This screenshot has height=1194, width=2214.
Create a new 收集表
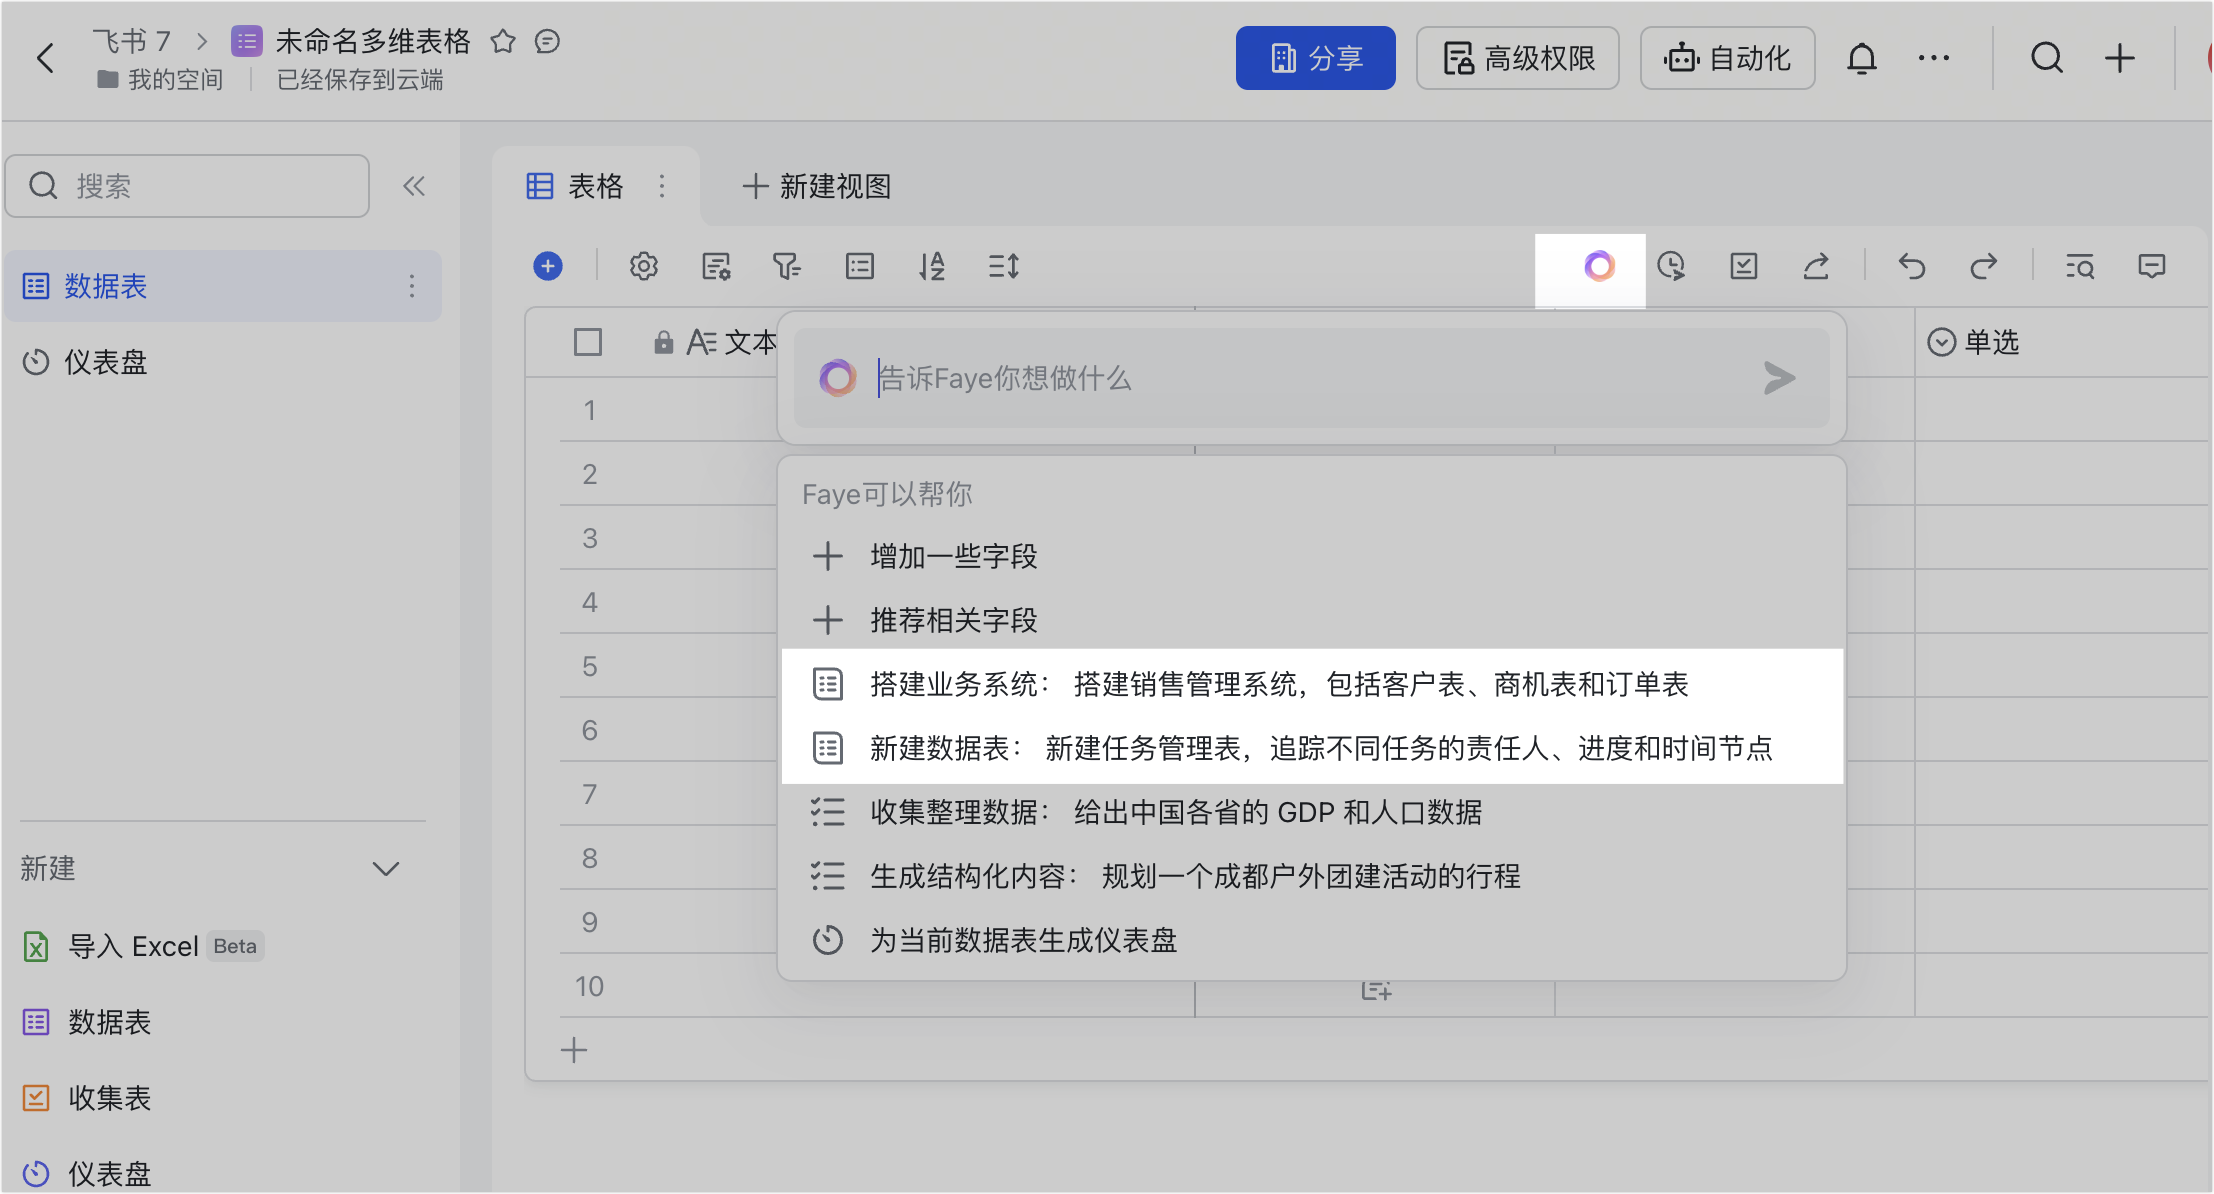86,1098
